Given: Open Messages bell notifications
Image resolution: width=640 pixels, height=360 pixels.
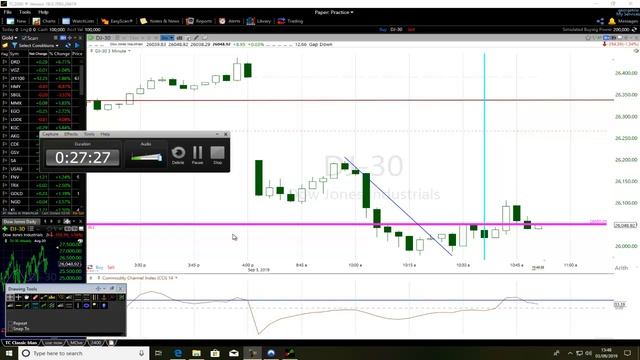Looking at the screenshot, I should (x=612, y=21).
